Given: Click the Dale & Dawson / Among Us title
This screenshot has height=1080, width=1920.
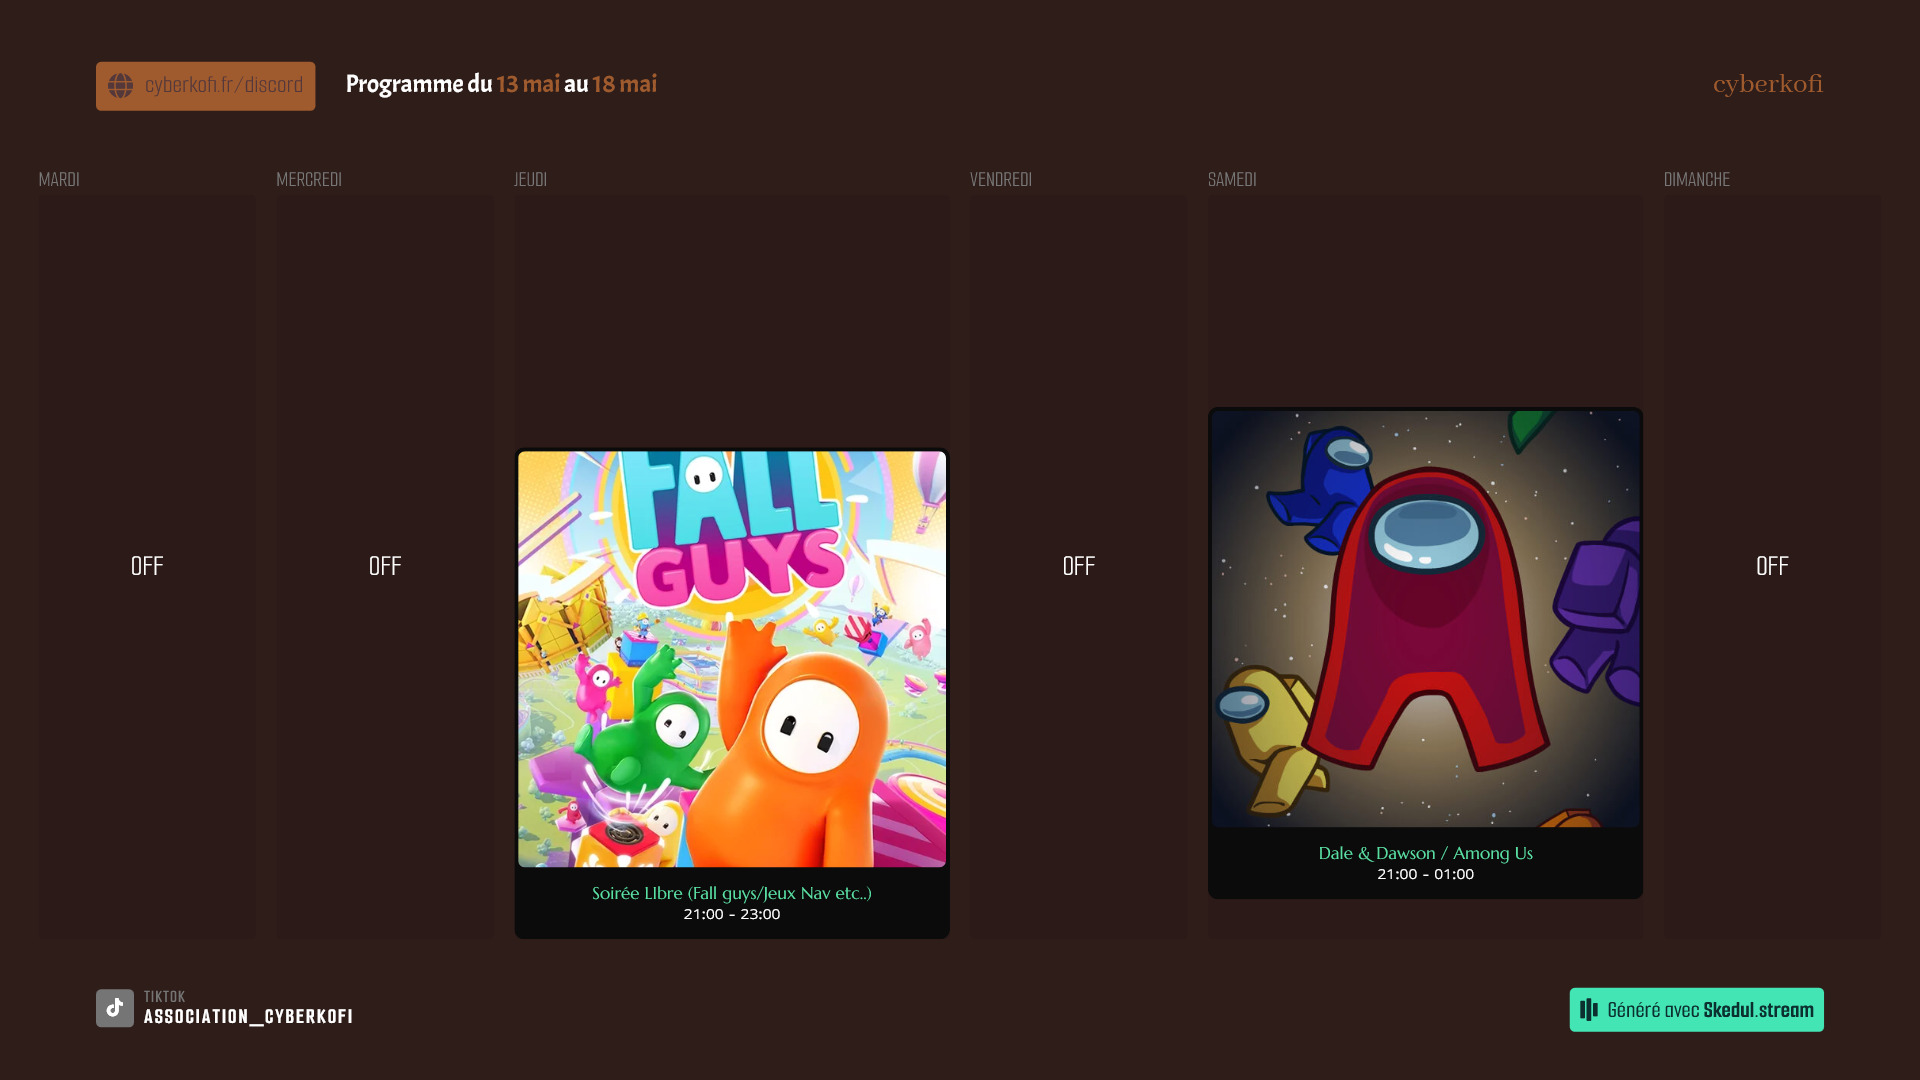Looking at the screenshot, I should 1425,853.
